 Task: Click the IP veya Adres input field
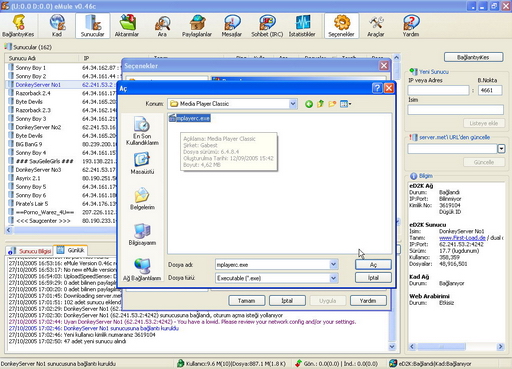coord(439,90)
